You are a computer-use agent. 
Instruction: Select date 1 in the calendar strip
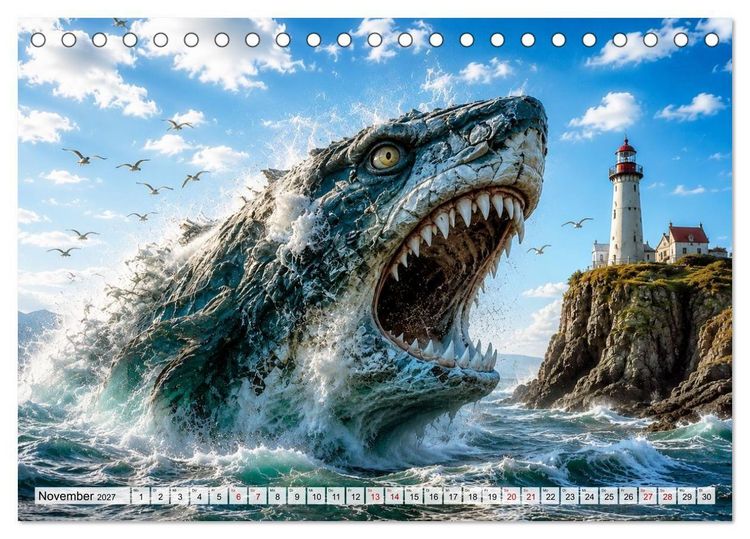pos(141,496)
